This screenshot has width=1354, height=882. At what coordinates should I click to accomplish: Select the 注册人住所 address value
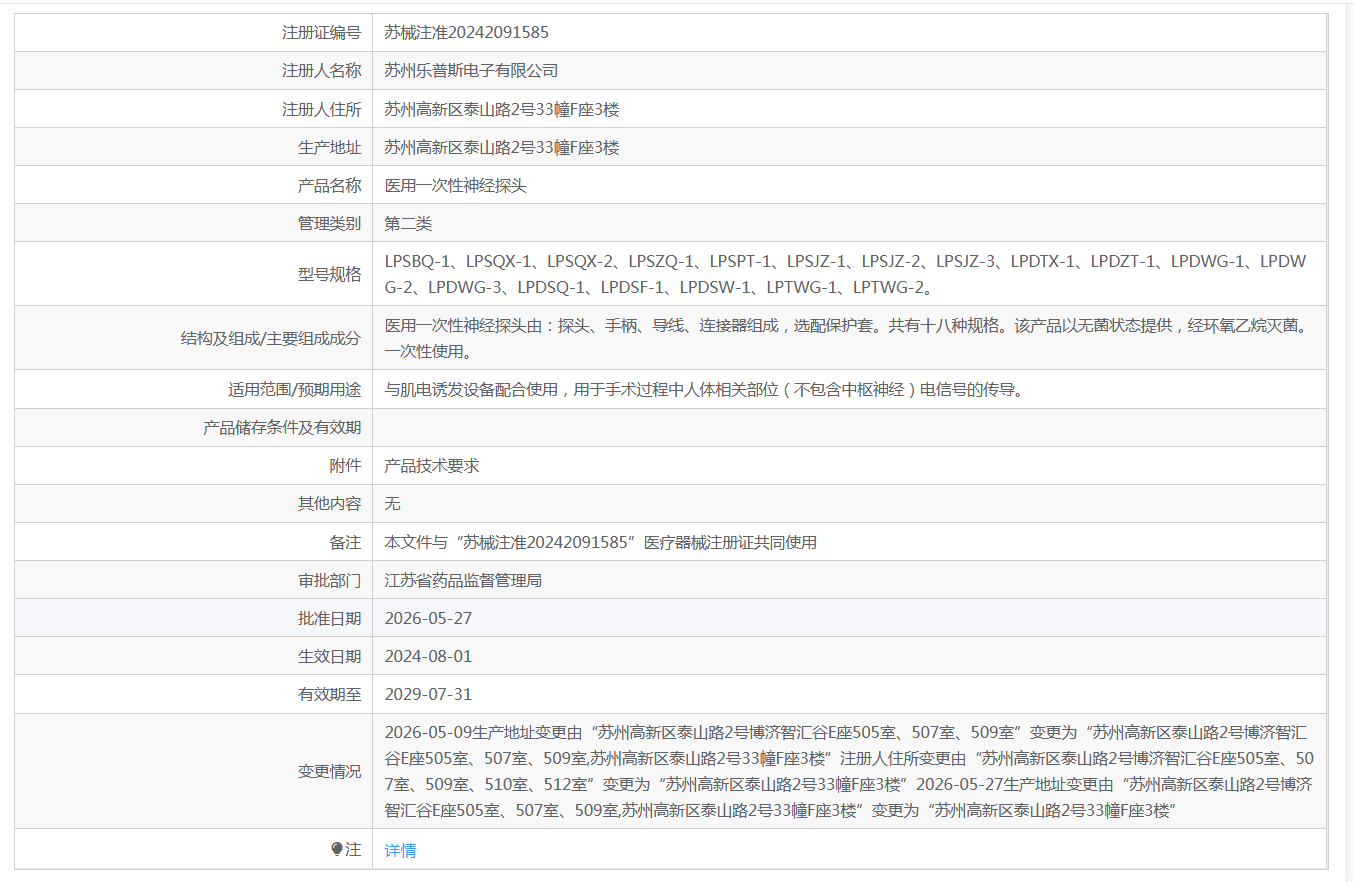(x=502, y=109)
